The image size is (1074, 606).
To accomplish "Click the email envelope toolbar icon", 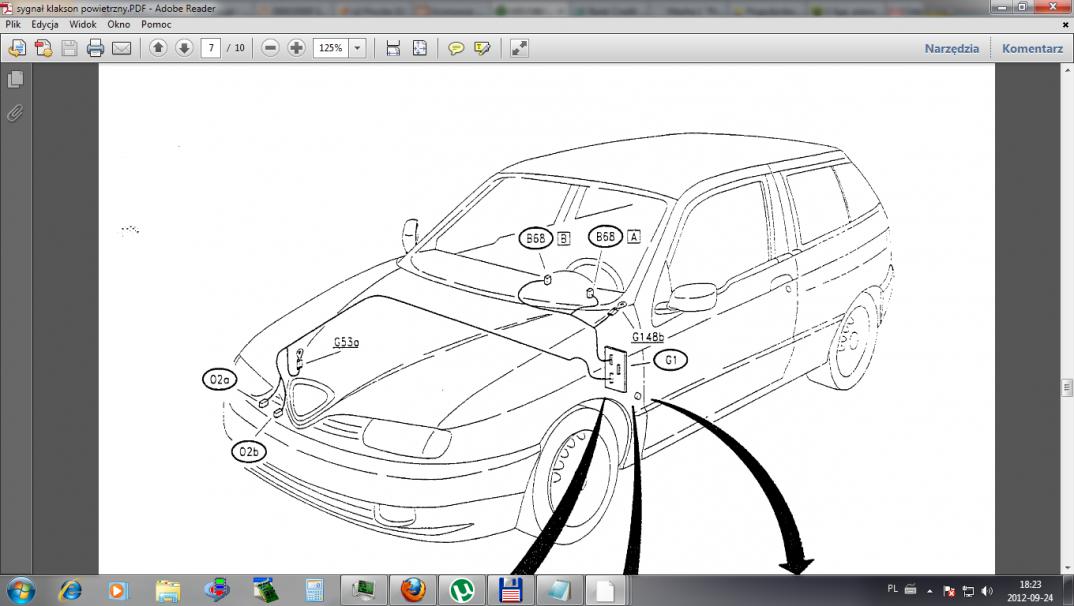I will [121, 48].
